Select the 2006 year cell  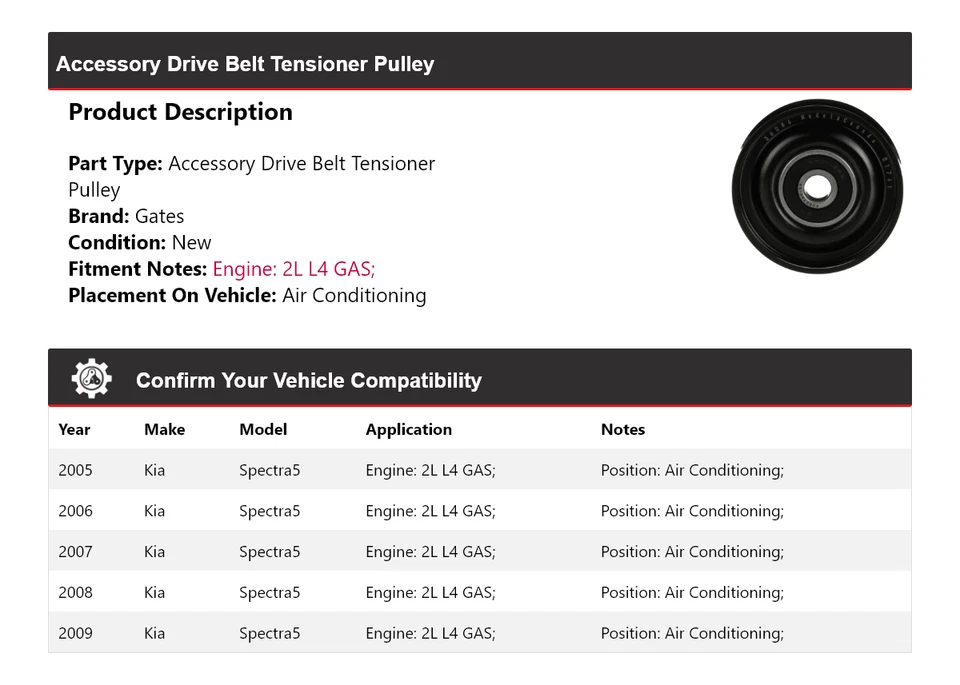click(x=75, y=511)
